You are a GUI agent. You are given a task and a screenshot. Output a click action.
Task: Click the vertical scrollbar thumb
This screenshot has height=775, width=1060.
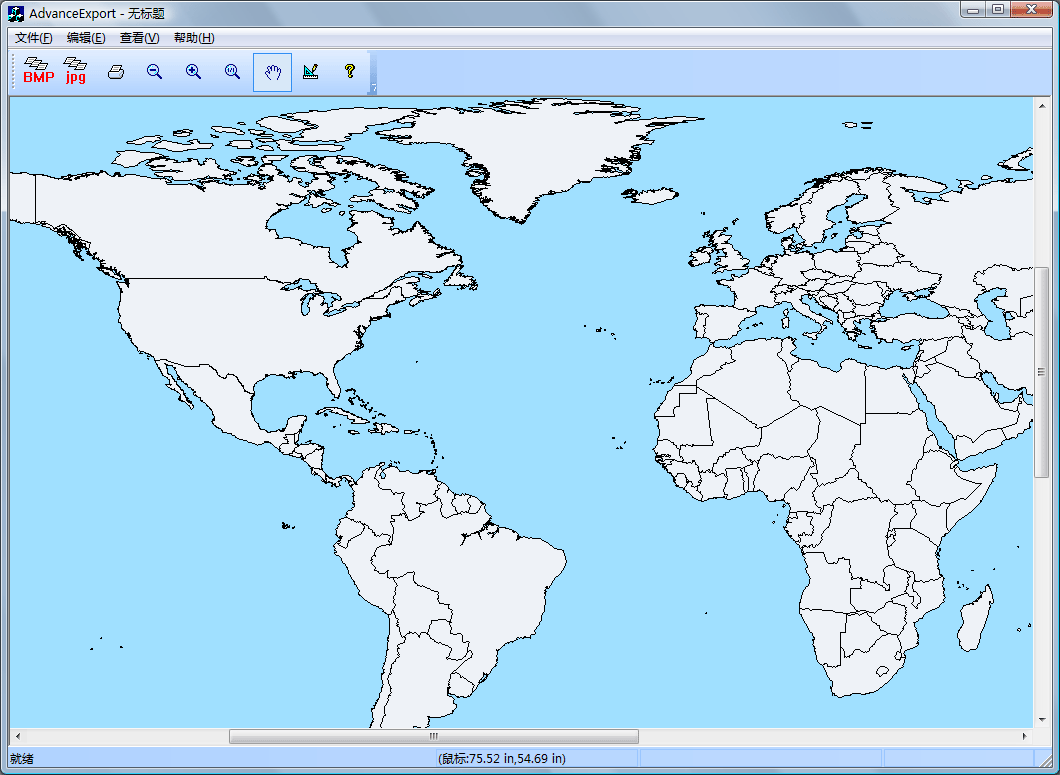pyautogui.click(x=1042, y=372)
